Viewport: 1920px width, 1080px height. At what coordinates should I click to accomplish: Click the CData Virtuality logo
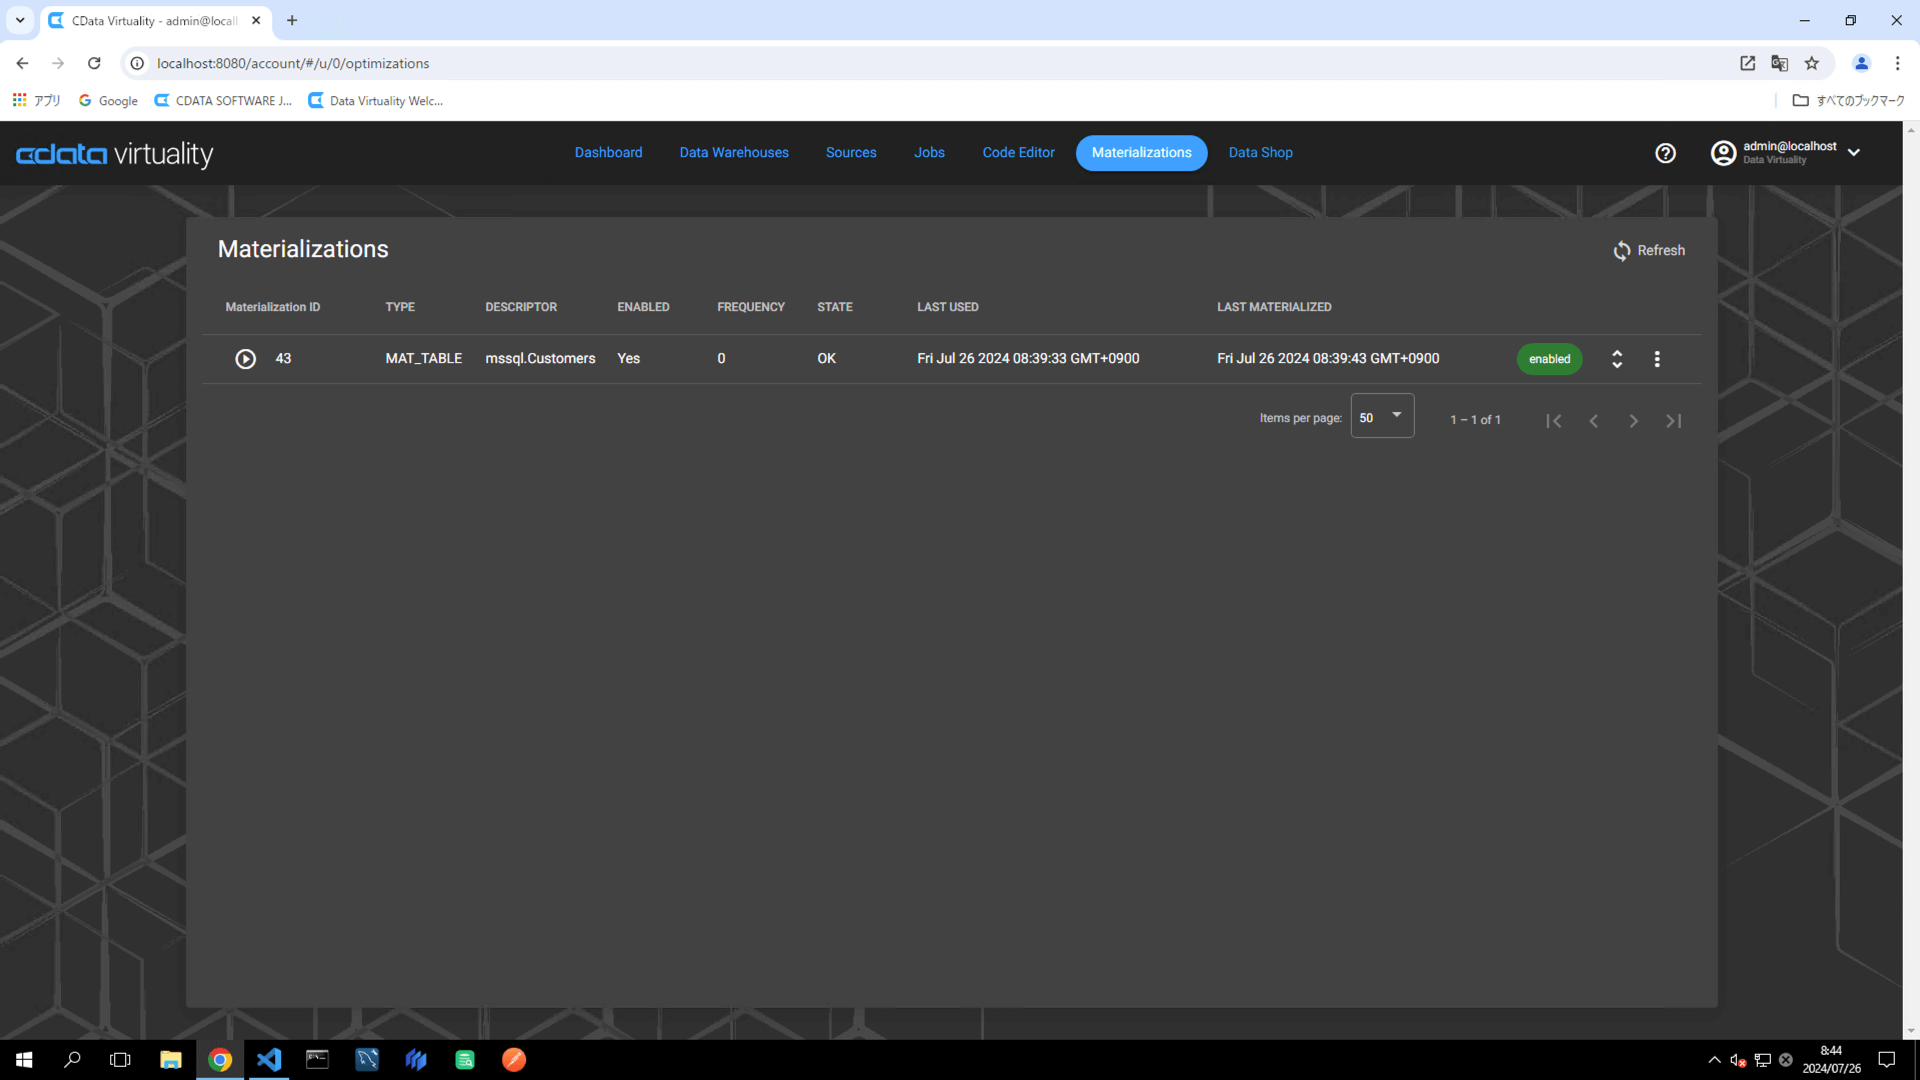tap(115, 154)
